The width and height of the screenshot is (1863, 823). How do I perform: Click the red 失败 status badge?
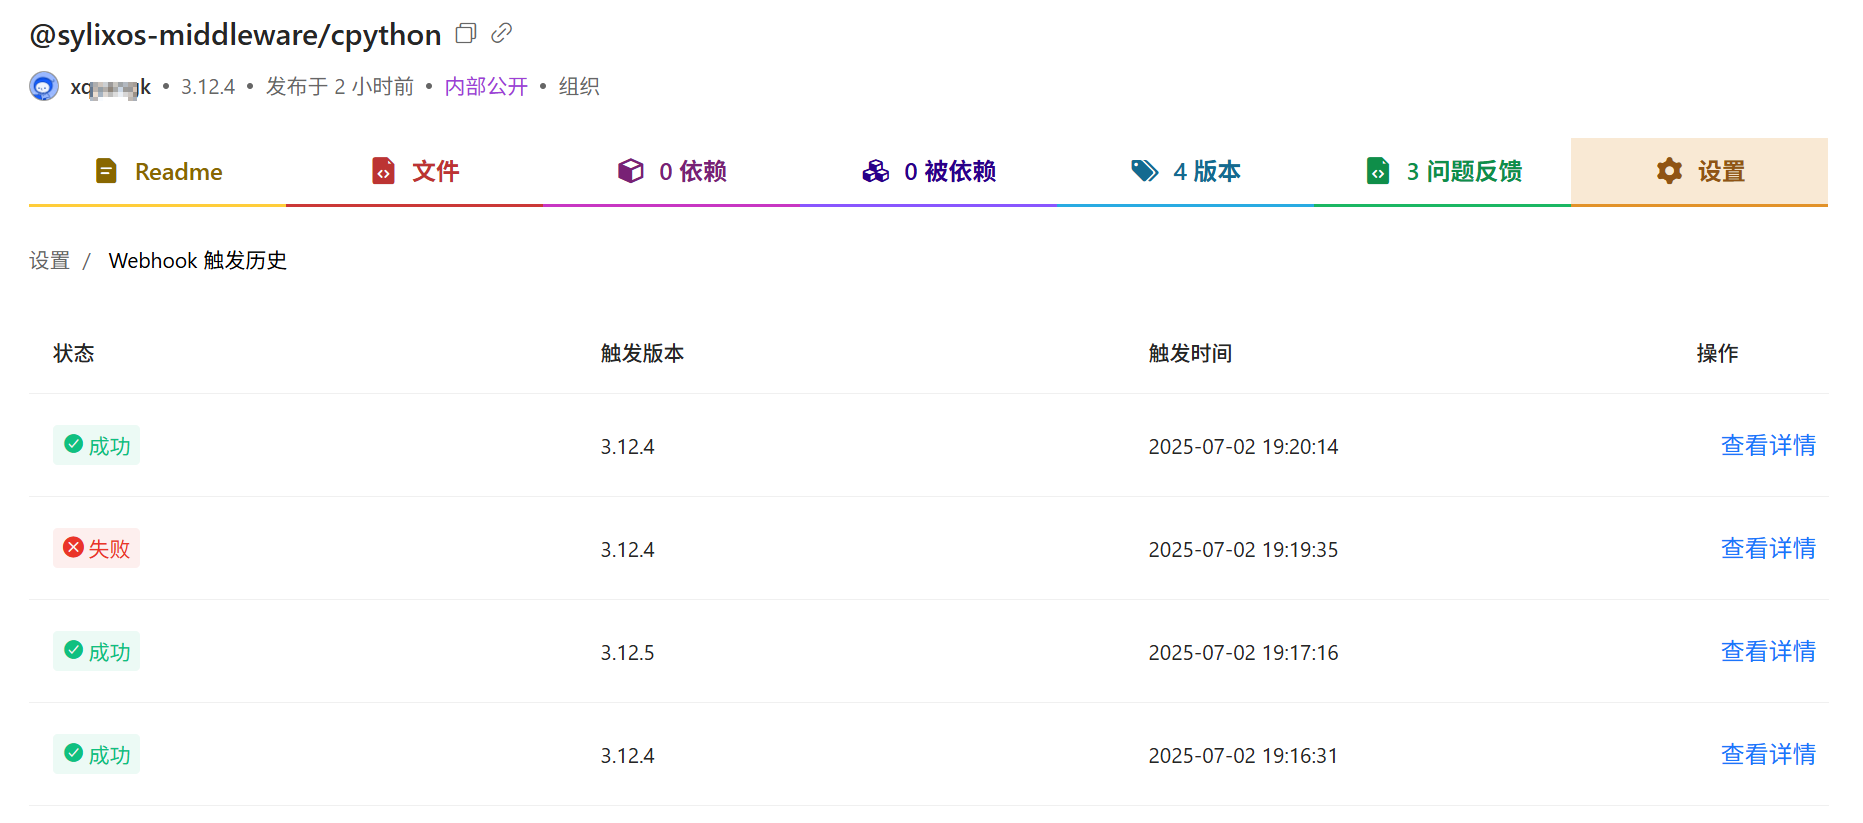click(x=97, y=549)
